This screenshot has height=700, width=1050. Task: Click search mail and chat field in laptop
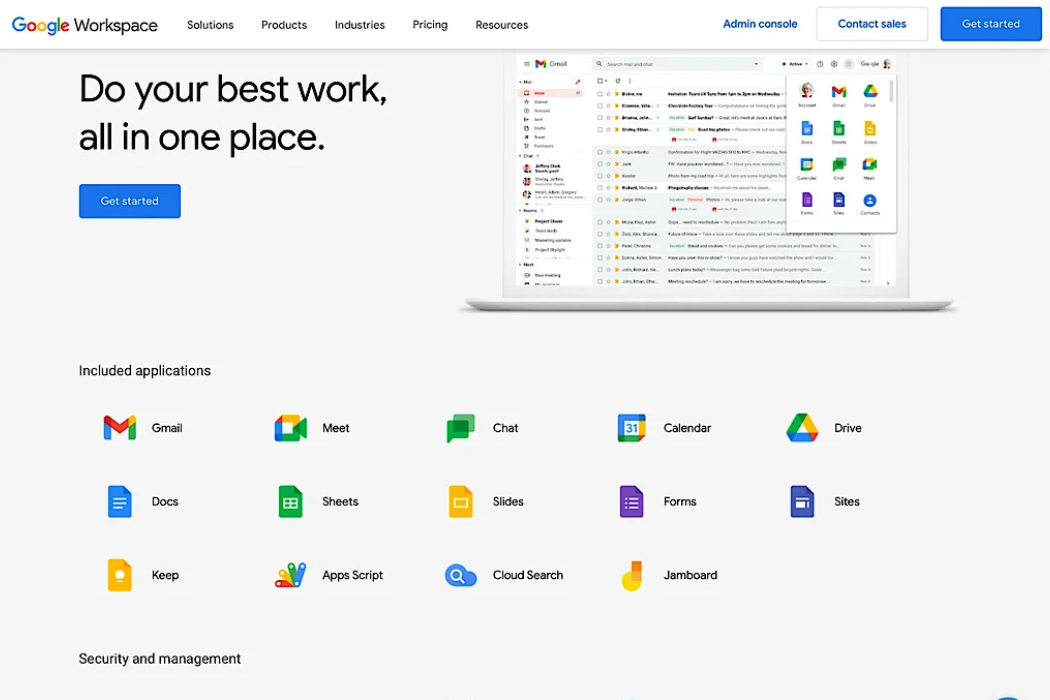point(676,64)
